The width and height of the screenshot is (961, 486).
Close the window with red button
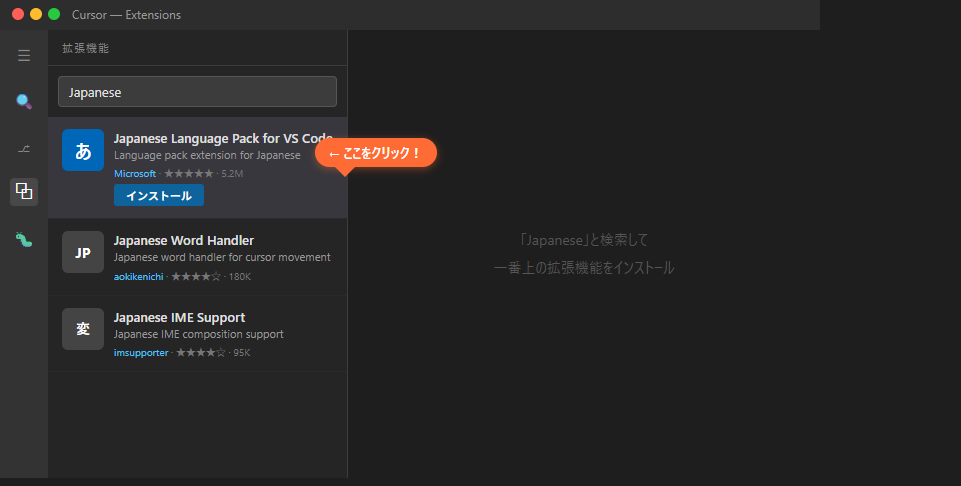point(18,14)
